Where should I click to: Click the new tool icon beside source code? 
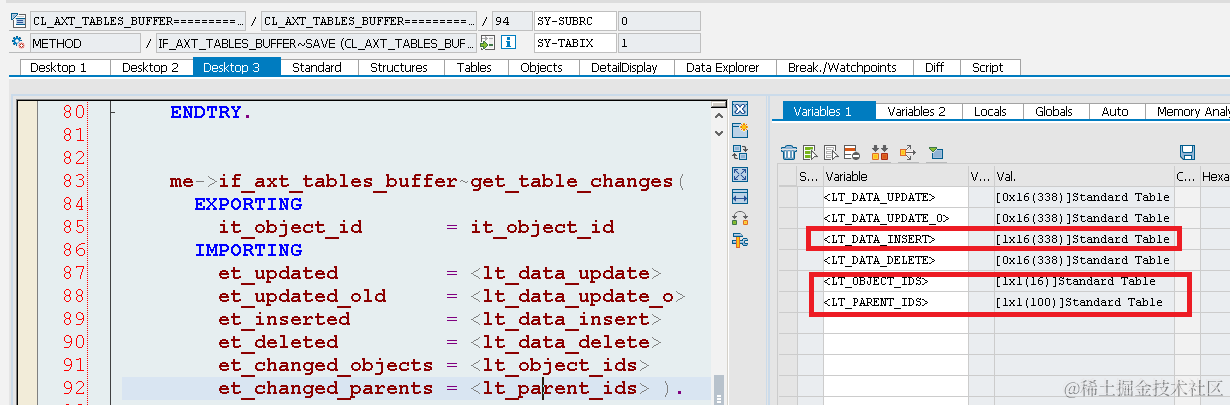coord(741,131)
